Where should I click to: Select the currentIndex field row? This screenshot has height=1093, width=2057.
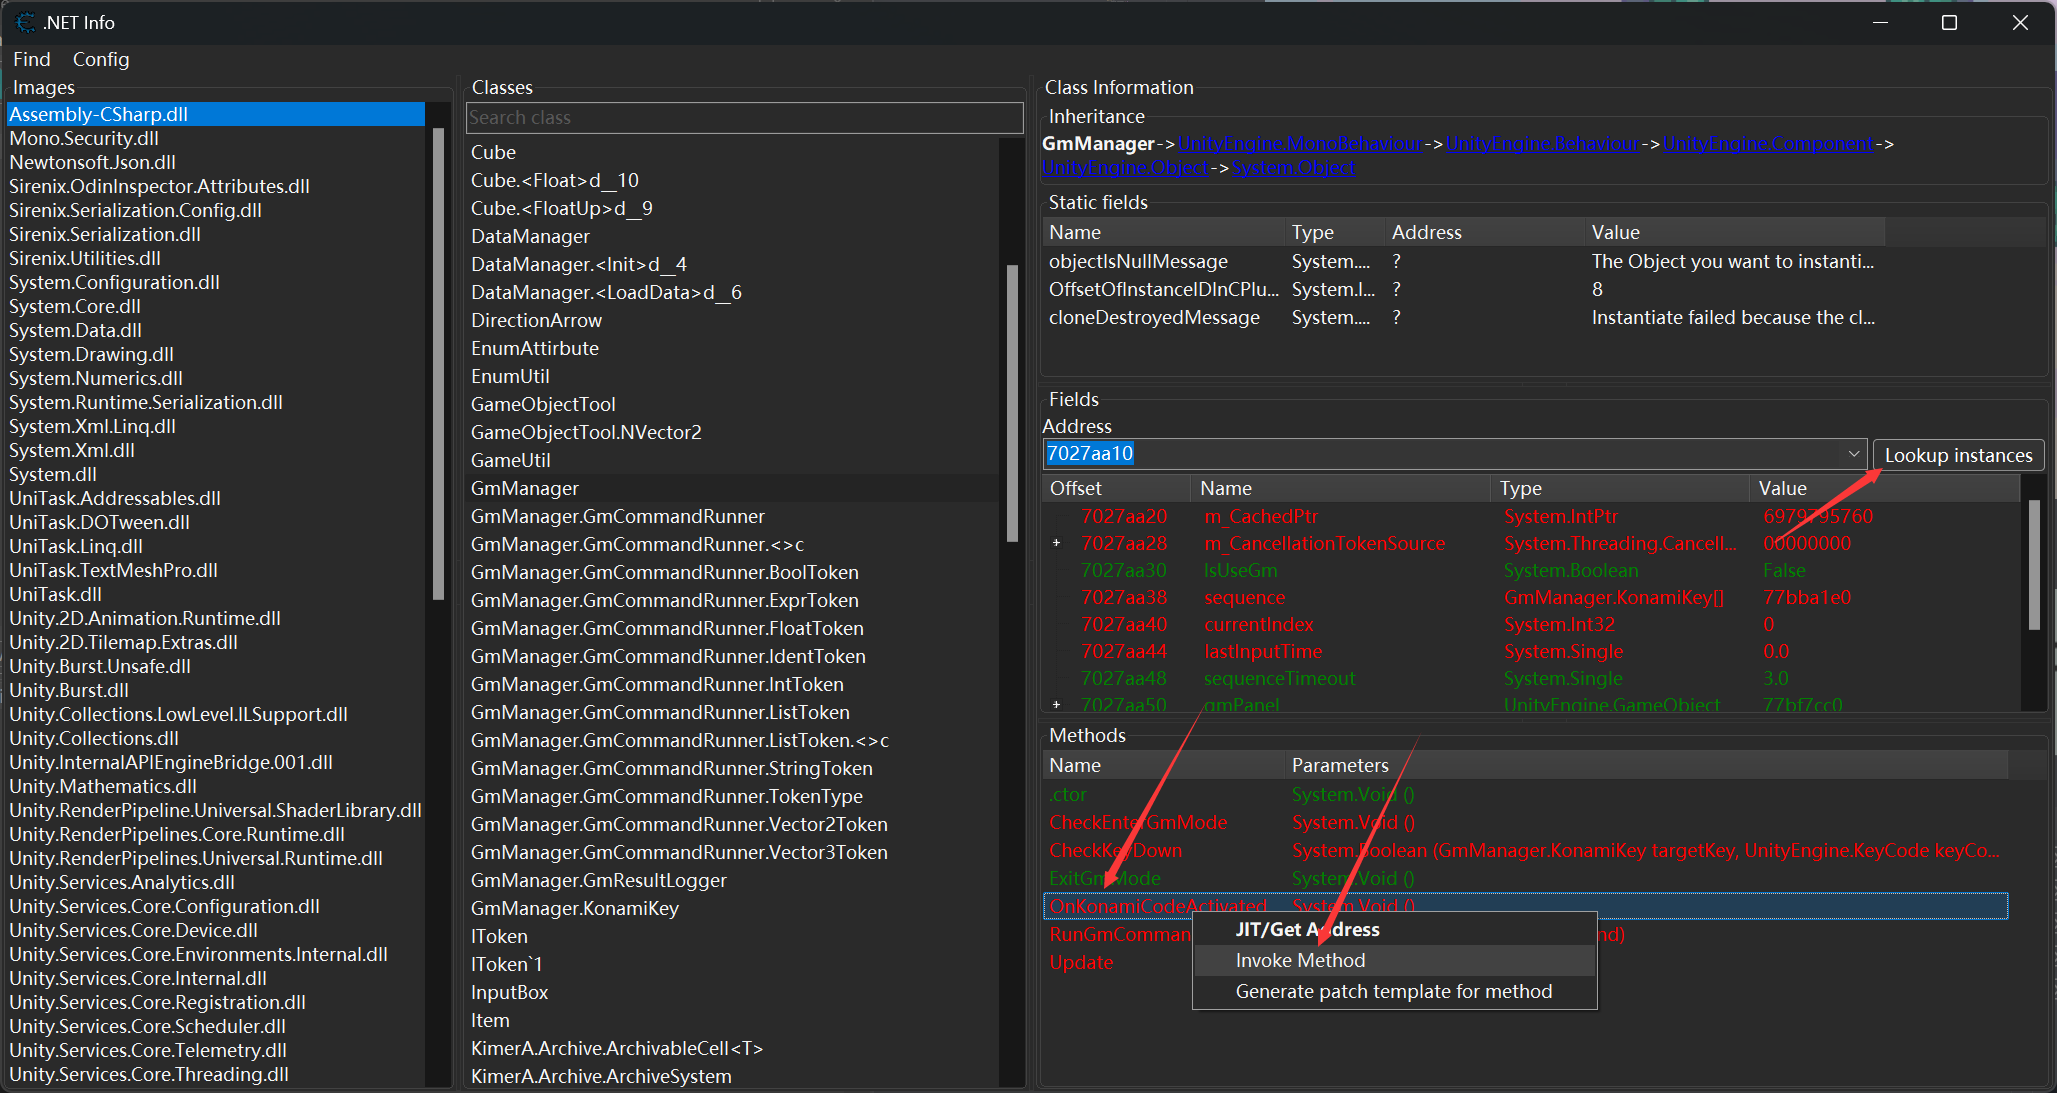(x=1530, y=624)
